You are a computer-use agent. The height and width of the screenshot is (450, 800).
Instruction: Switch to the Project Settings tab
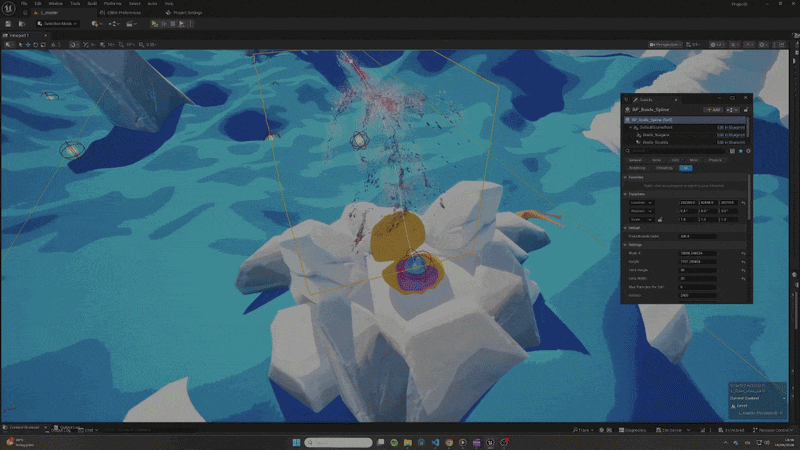184,13
